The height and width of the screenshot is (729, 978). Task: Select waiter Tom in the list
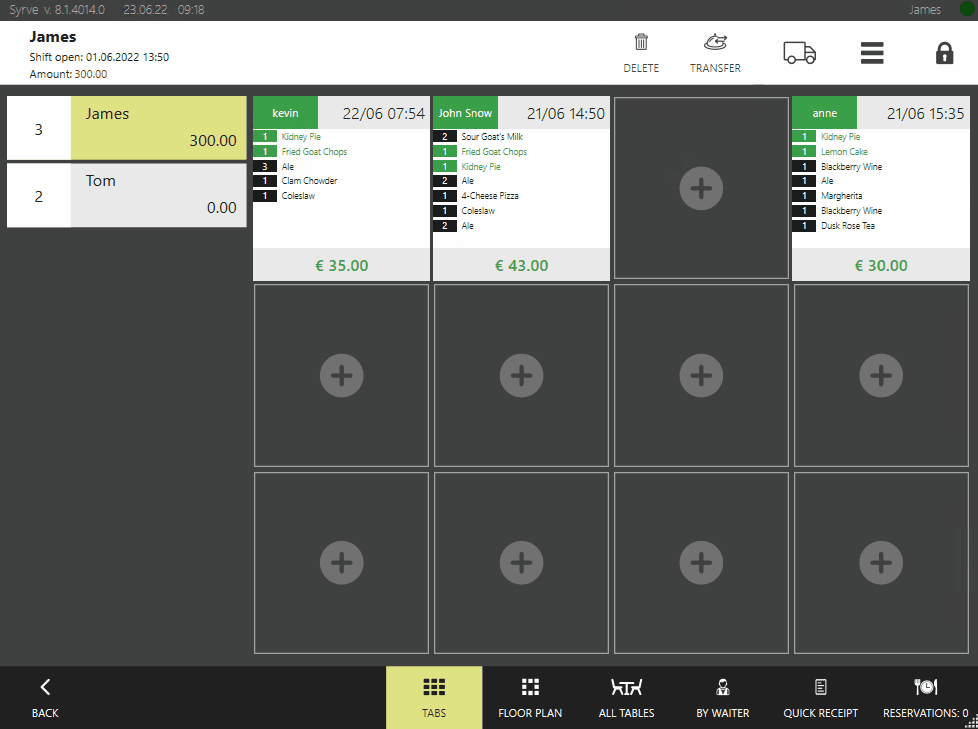click(x=158, y=195)
